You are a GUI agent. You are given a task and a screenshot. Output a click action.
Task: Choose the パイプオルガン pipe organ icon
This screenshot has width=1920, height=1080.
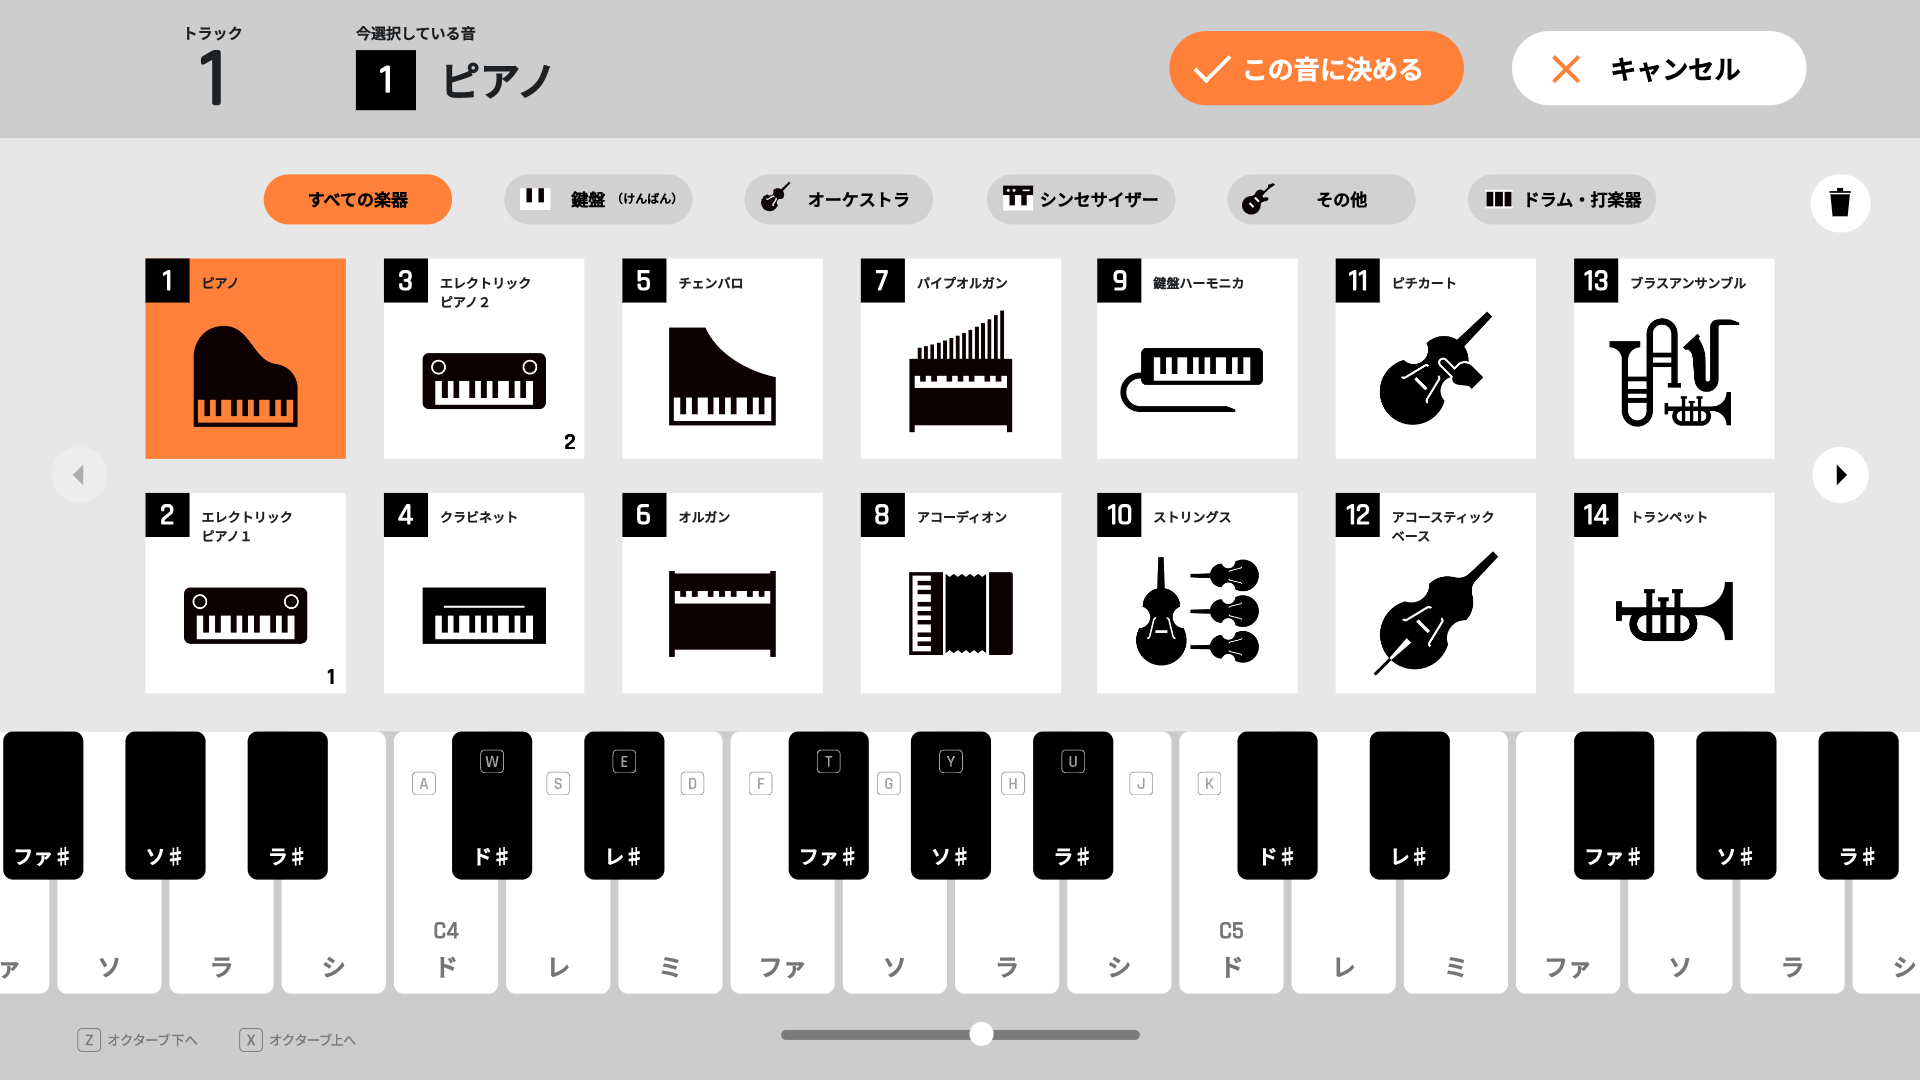coord(960,359)
